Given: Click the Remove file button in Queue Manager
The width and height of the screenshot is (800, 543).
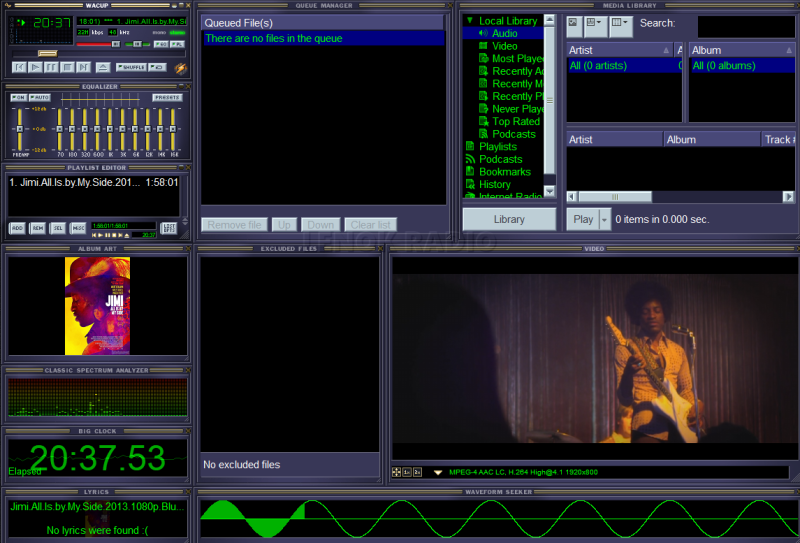Looking at the screenshot, I should click(x=234, y=225).
